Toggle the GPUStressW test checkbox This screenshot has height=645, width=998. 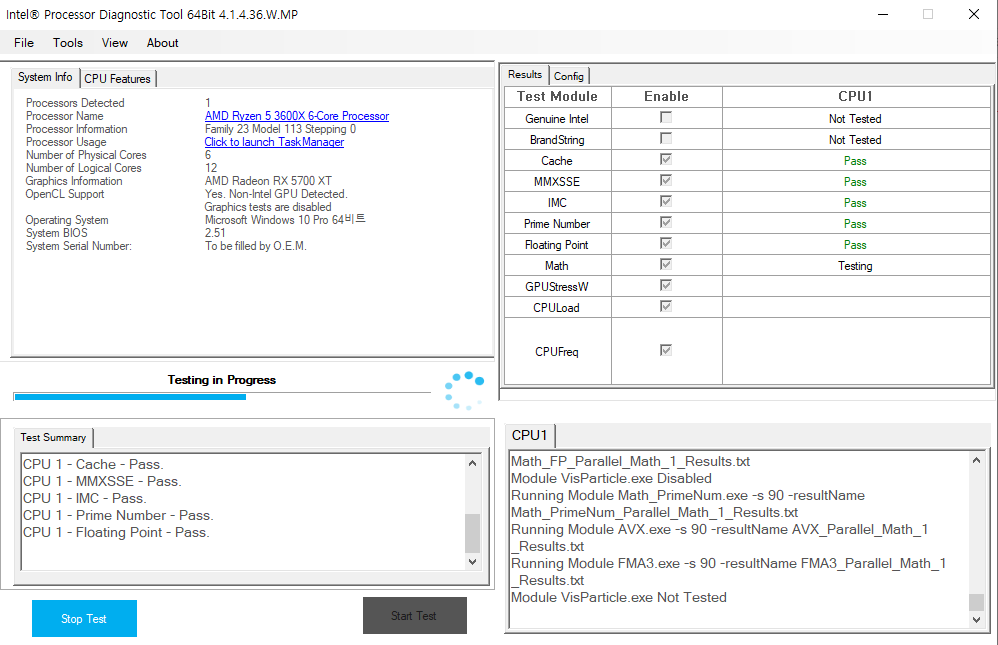tap(666, 285)
